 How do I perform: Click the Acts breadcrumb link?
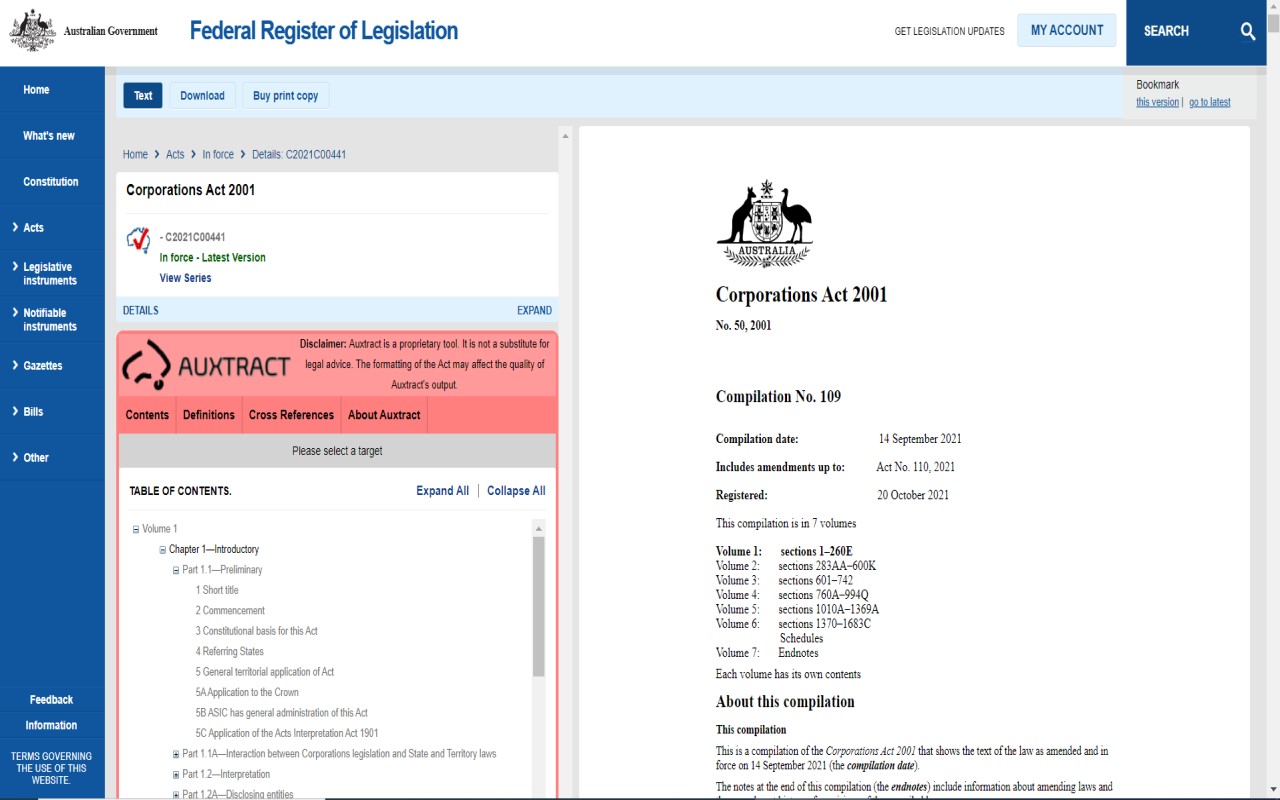pos(175,155)
